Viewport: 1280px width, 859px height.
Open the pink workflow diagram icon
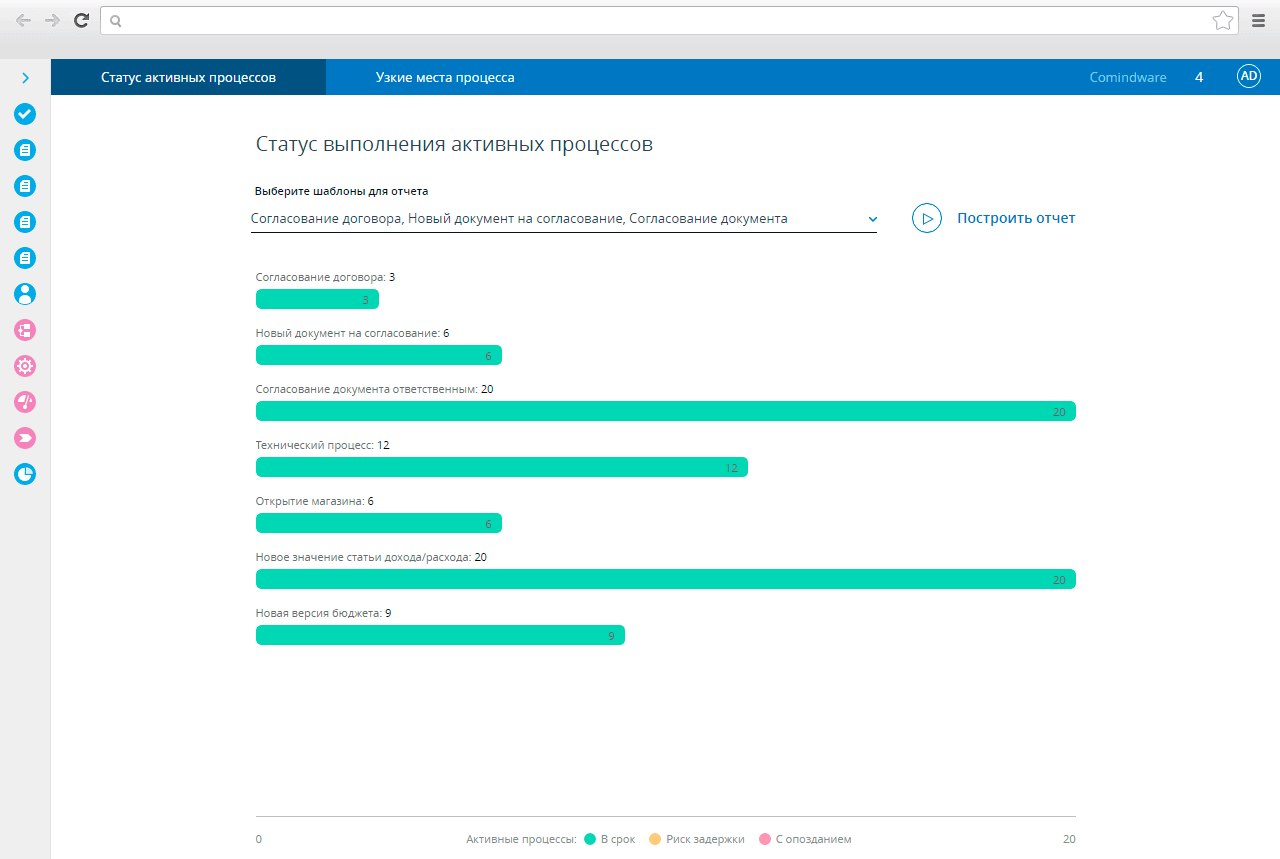click(25, 330)
